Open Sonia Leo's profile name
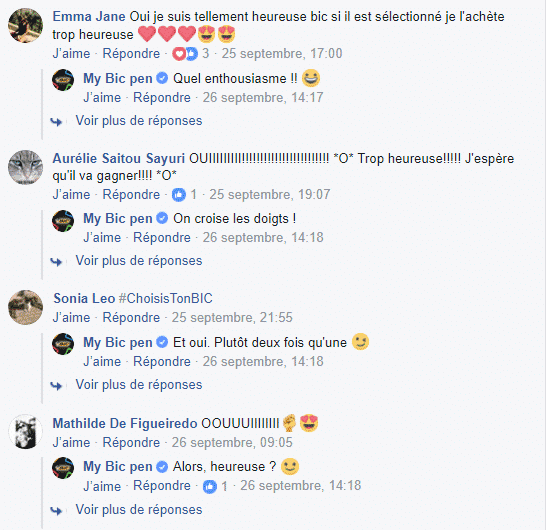This screenshot has width=546, height=530. pos(84,298)
